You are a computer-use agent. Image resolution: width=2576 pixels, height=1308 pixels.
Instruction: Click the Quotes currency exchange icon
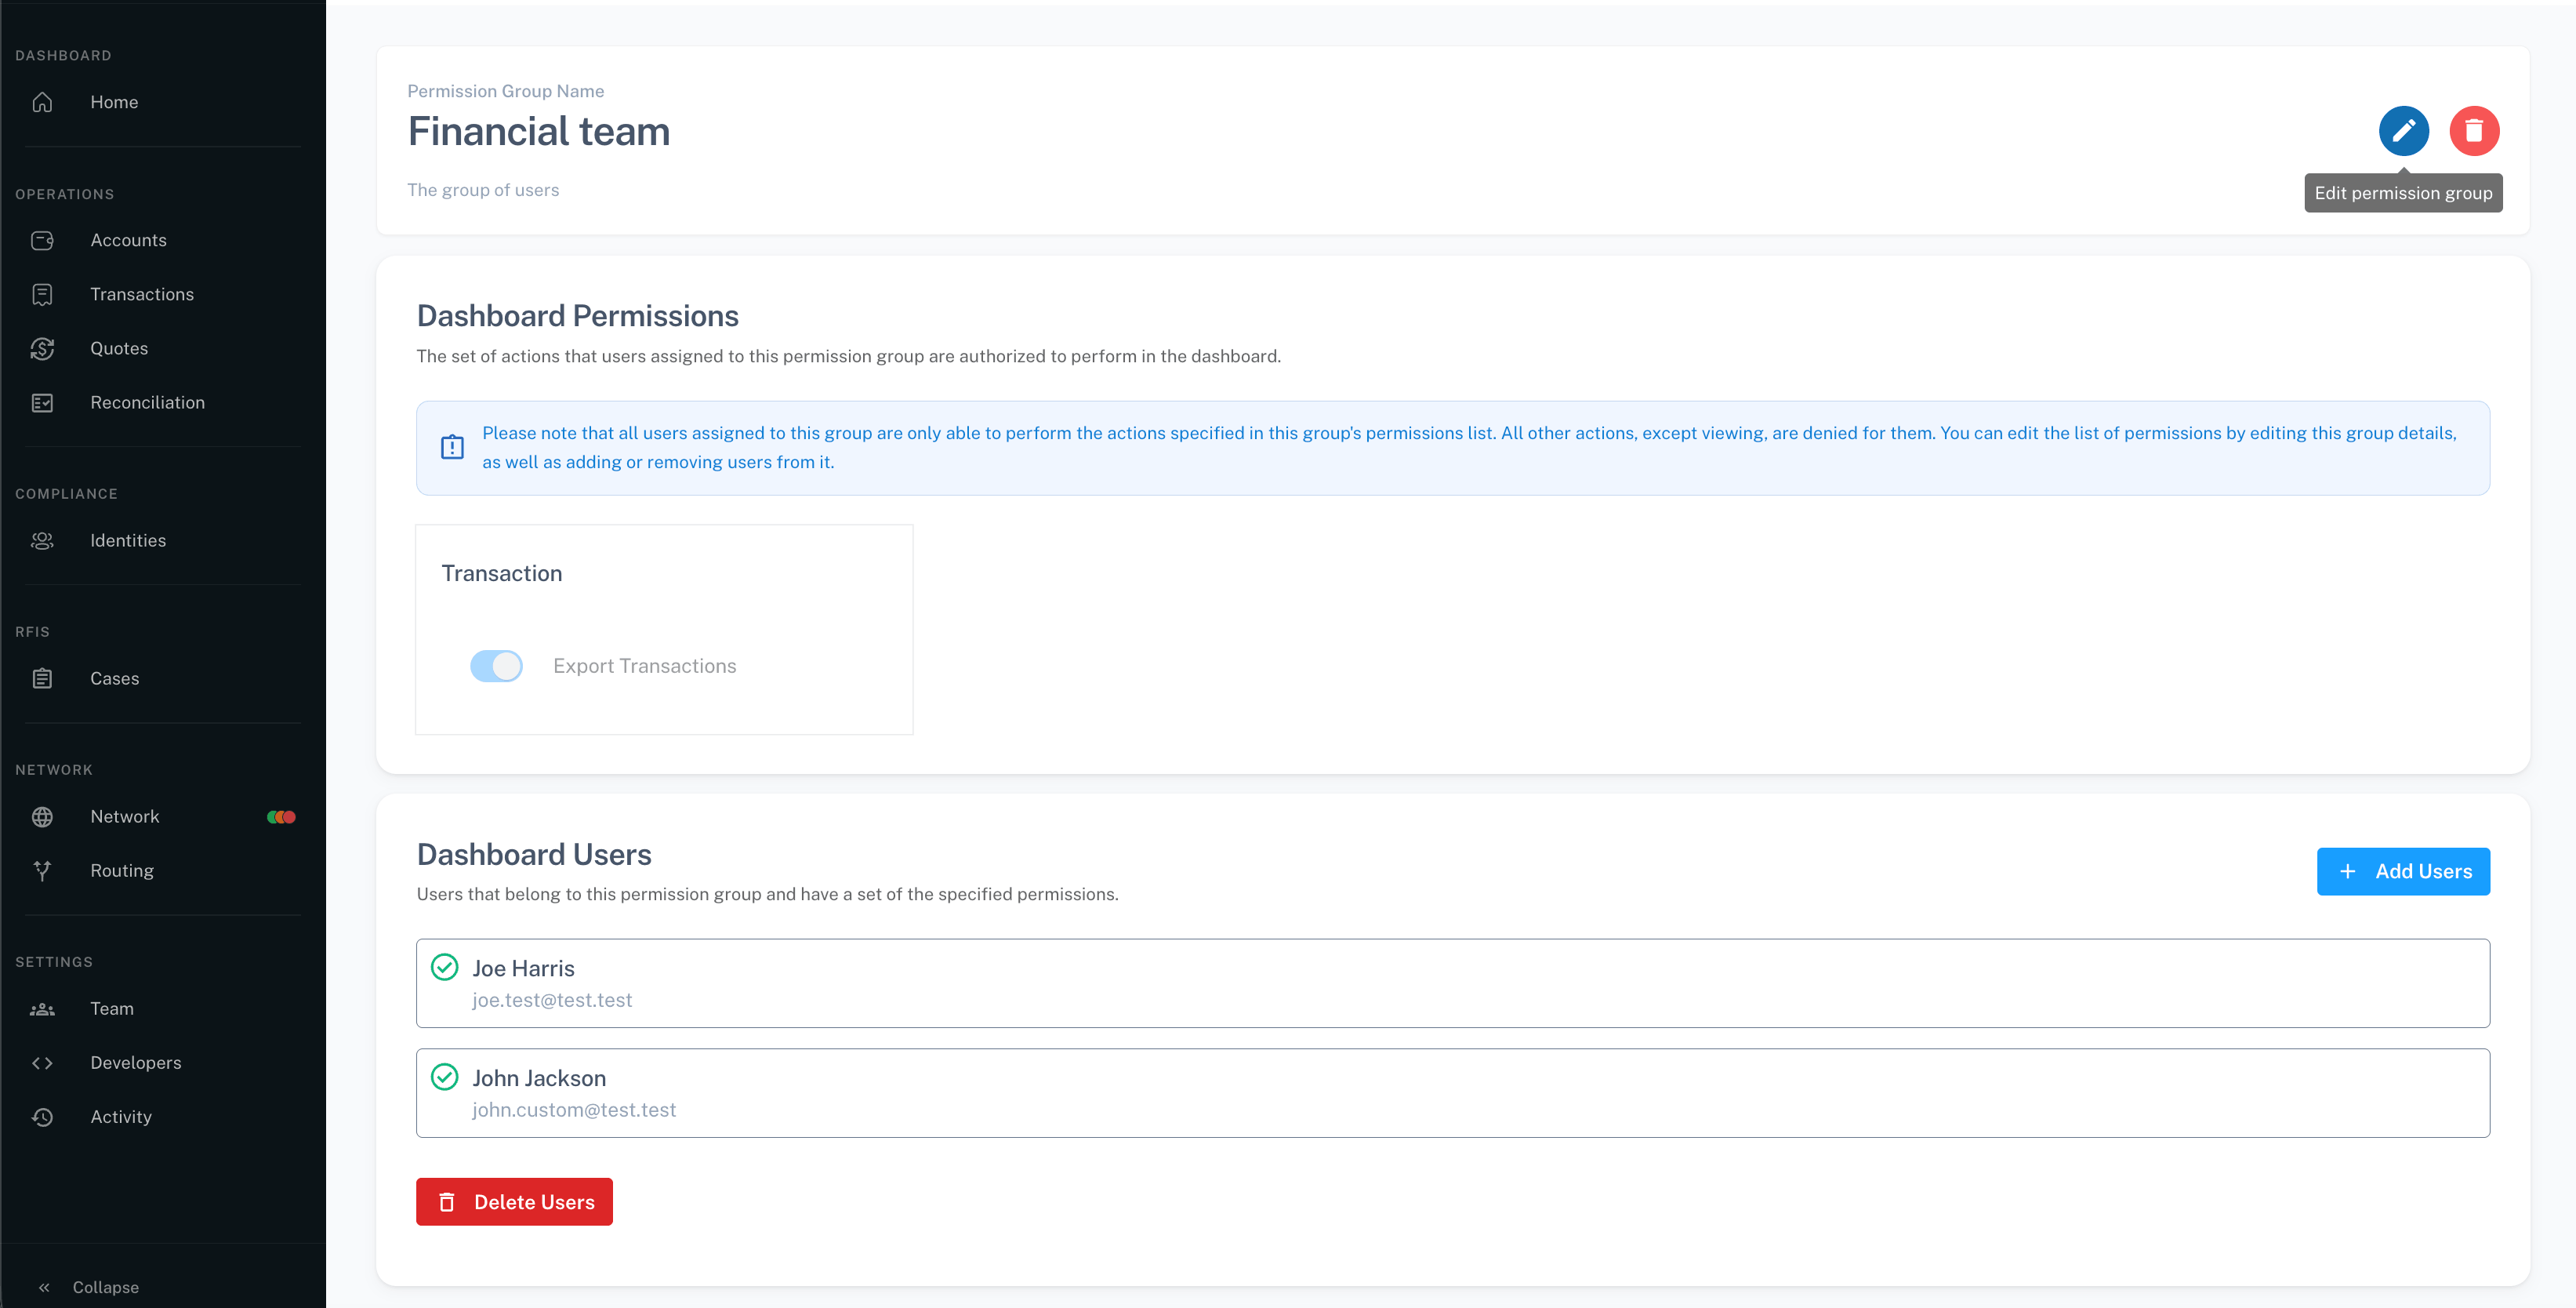(x=42, y=348)
